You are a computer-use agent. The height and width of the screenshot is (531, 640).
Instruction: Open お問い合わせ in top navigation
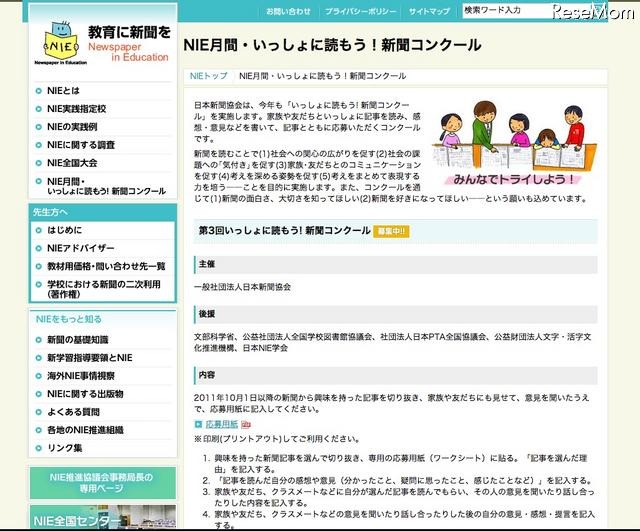[288, 11]
